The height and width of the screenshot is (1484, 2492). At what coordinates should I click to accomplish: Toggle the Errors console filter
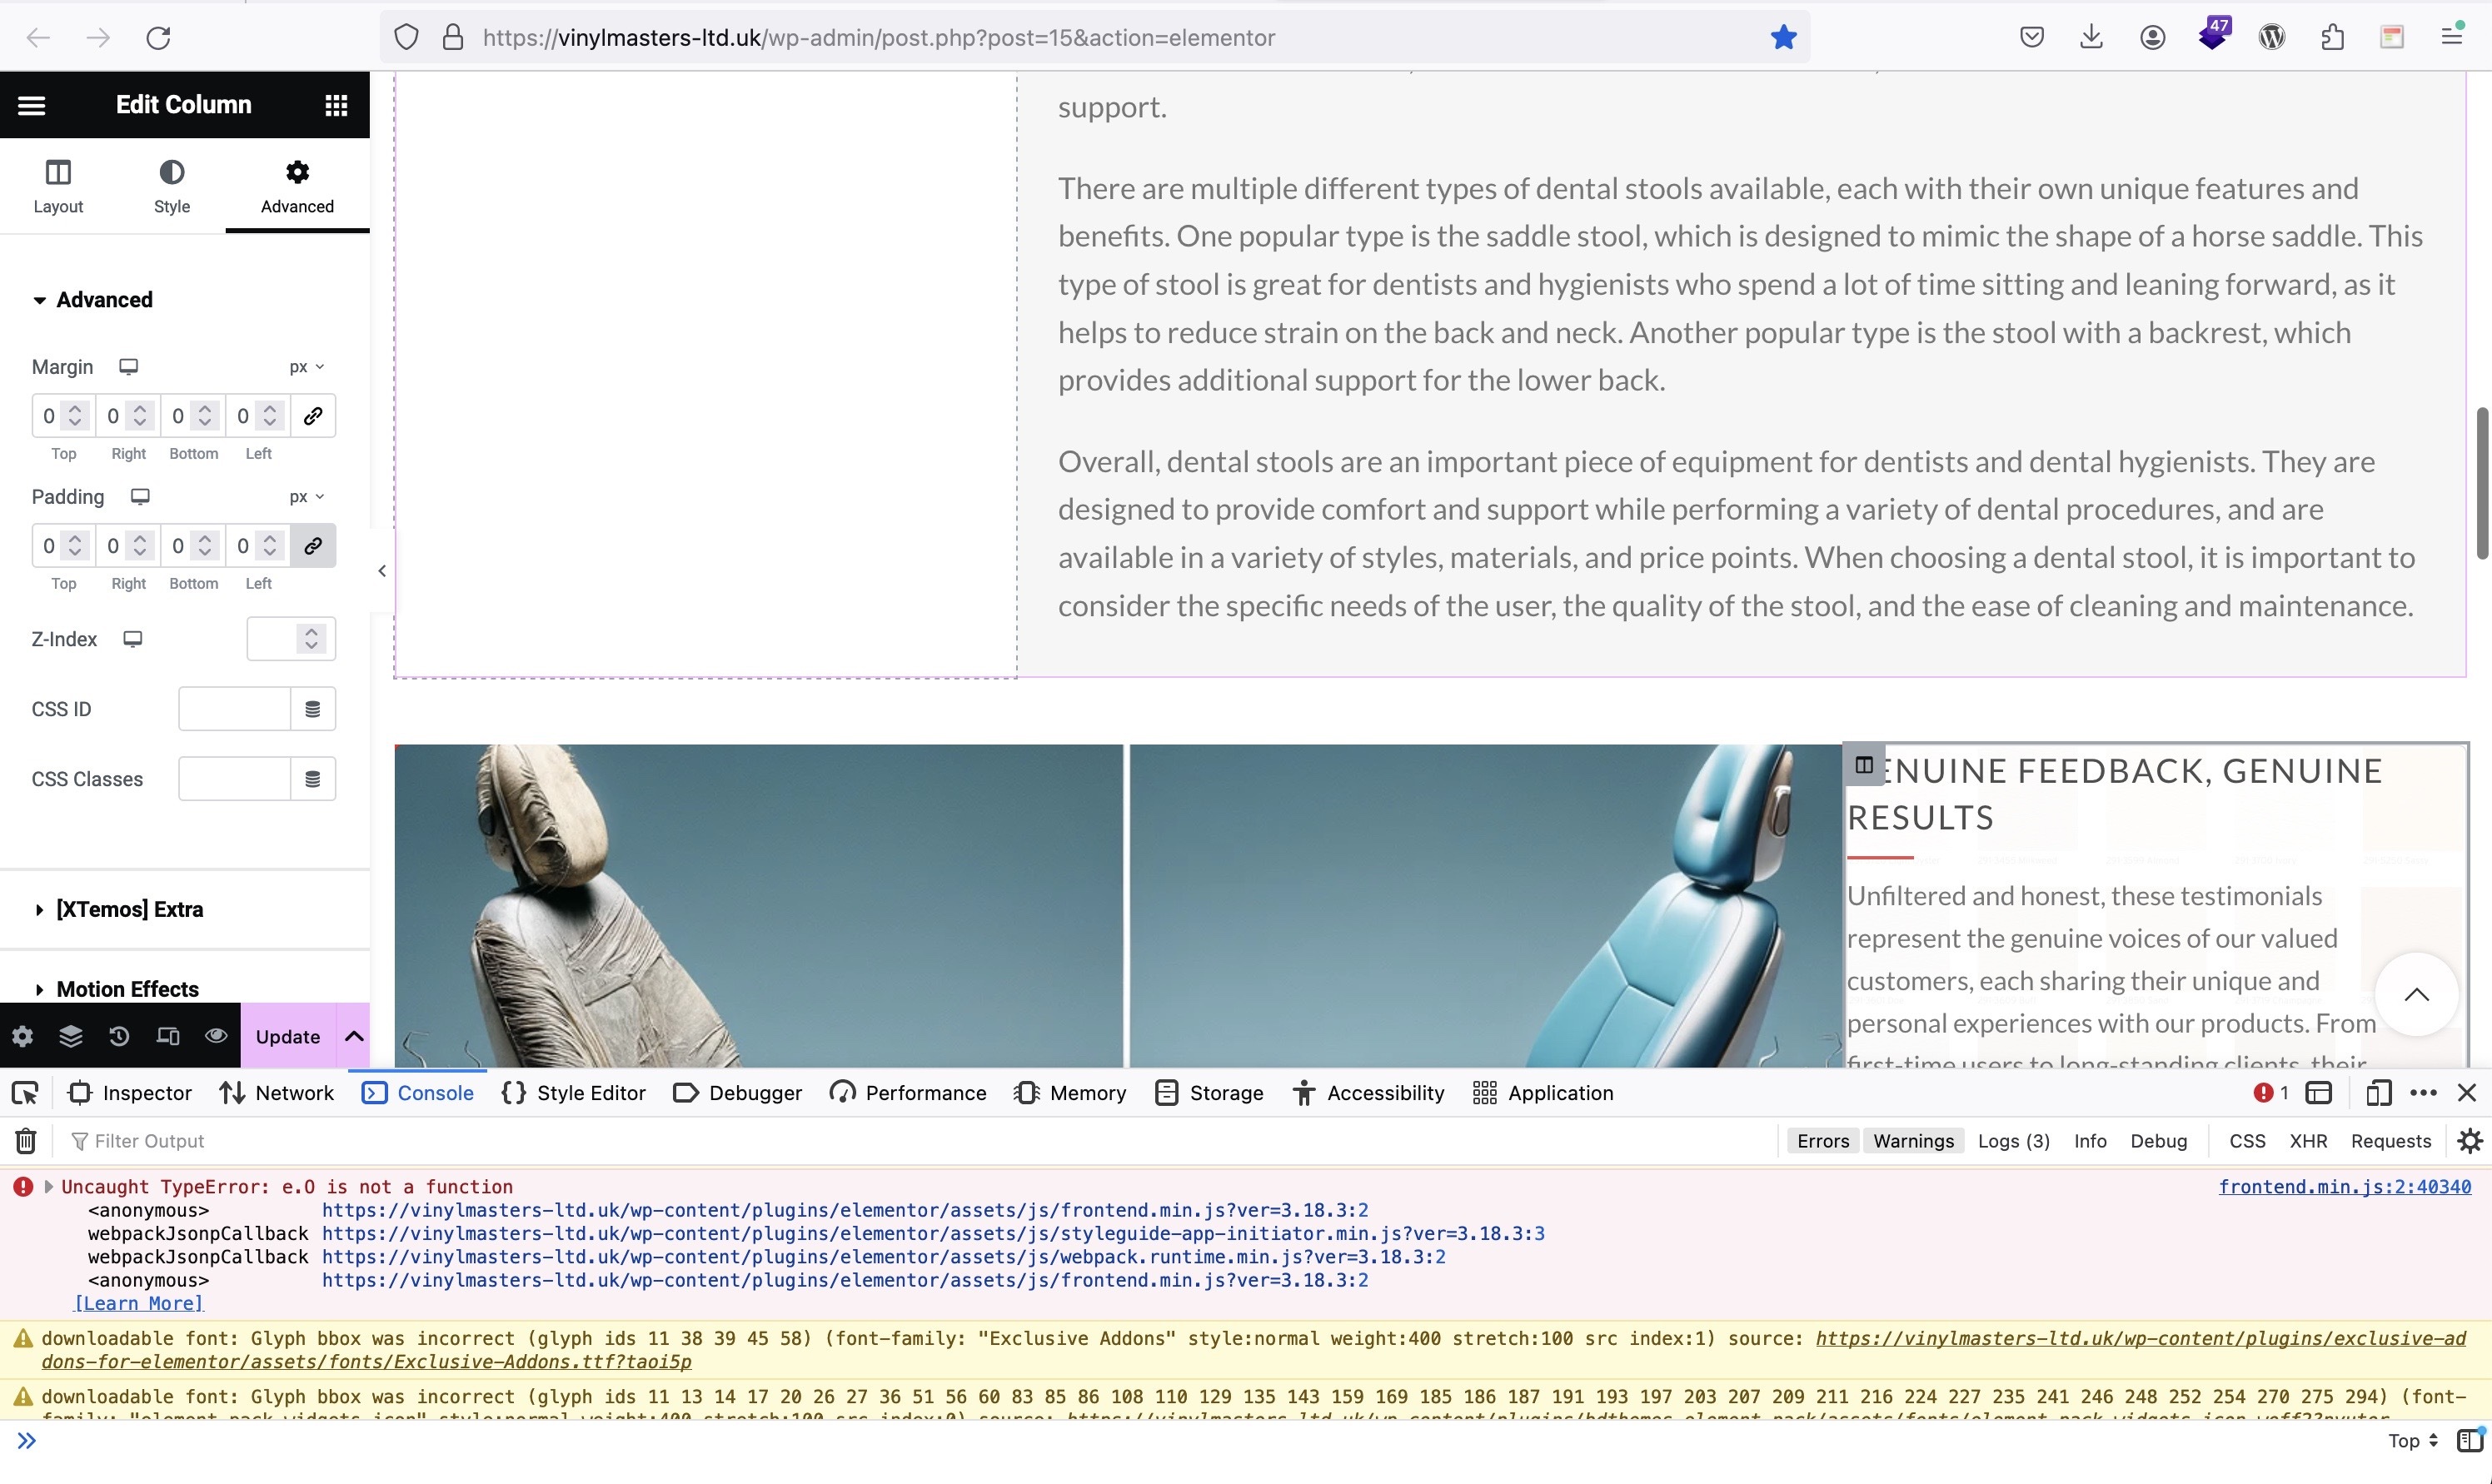point(1822,1141)
